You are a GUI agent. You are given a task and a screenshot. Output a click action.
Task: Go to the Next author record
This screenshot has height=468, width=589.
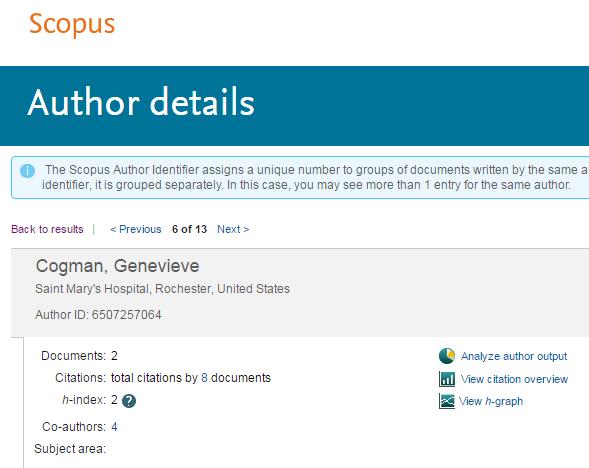coord(233,229)
